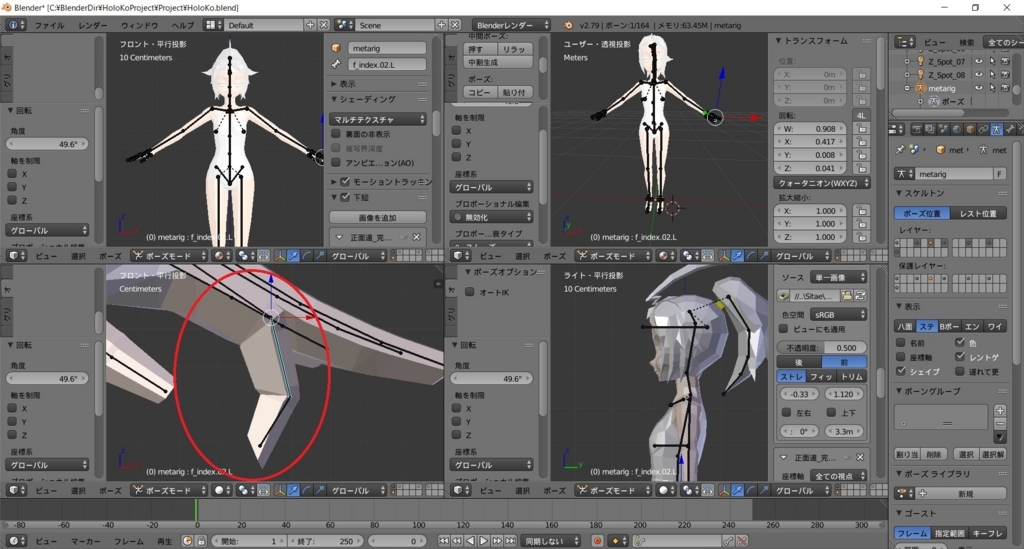The image size is (1024, 549).
Task: Open the ファイル menu
Action: (x=49, y=25)
